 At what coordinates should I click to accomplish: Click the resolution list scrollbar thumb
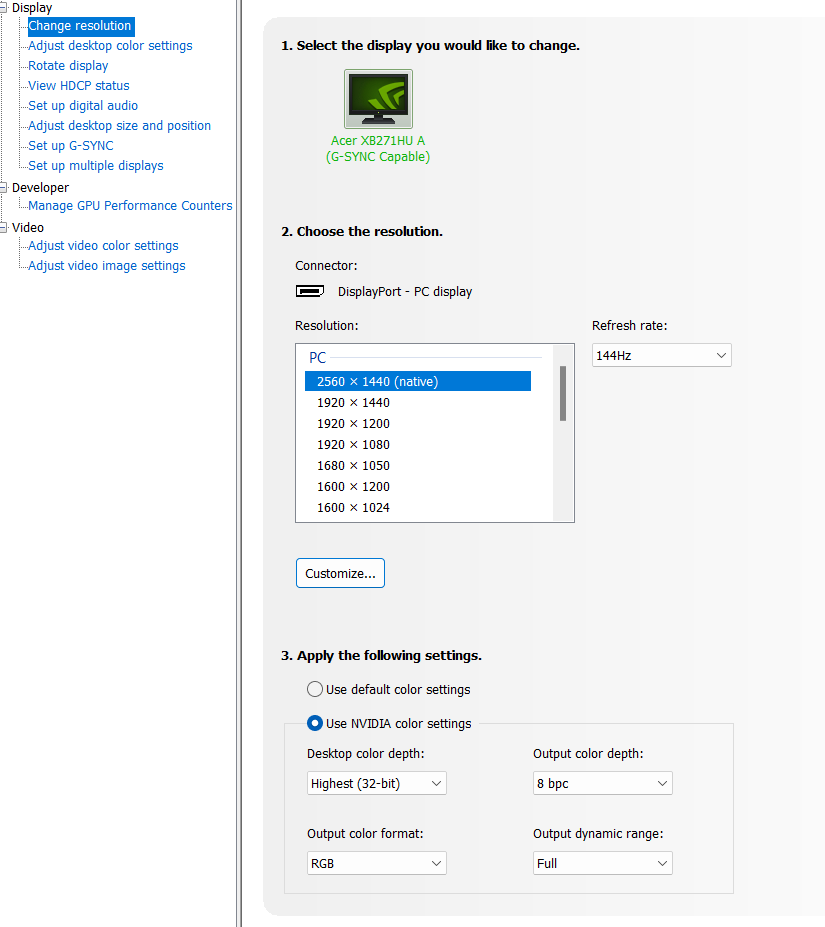(563, 394)
